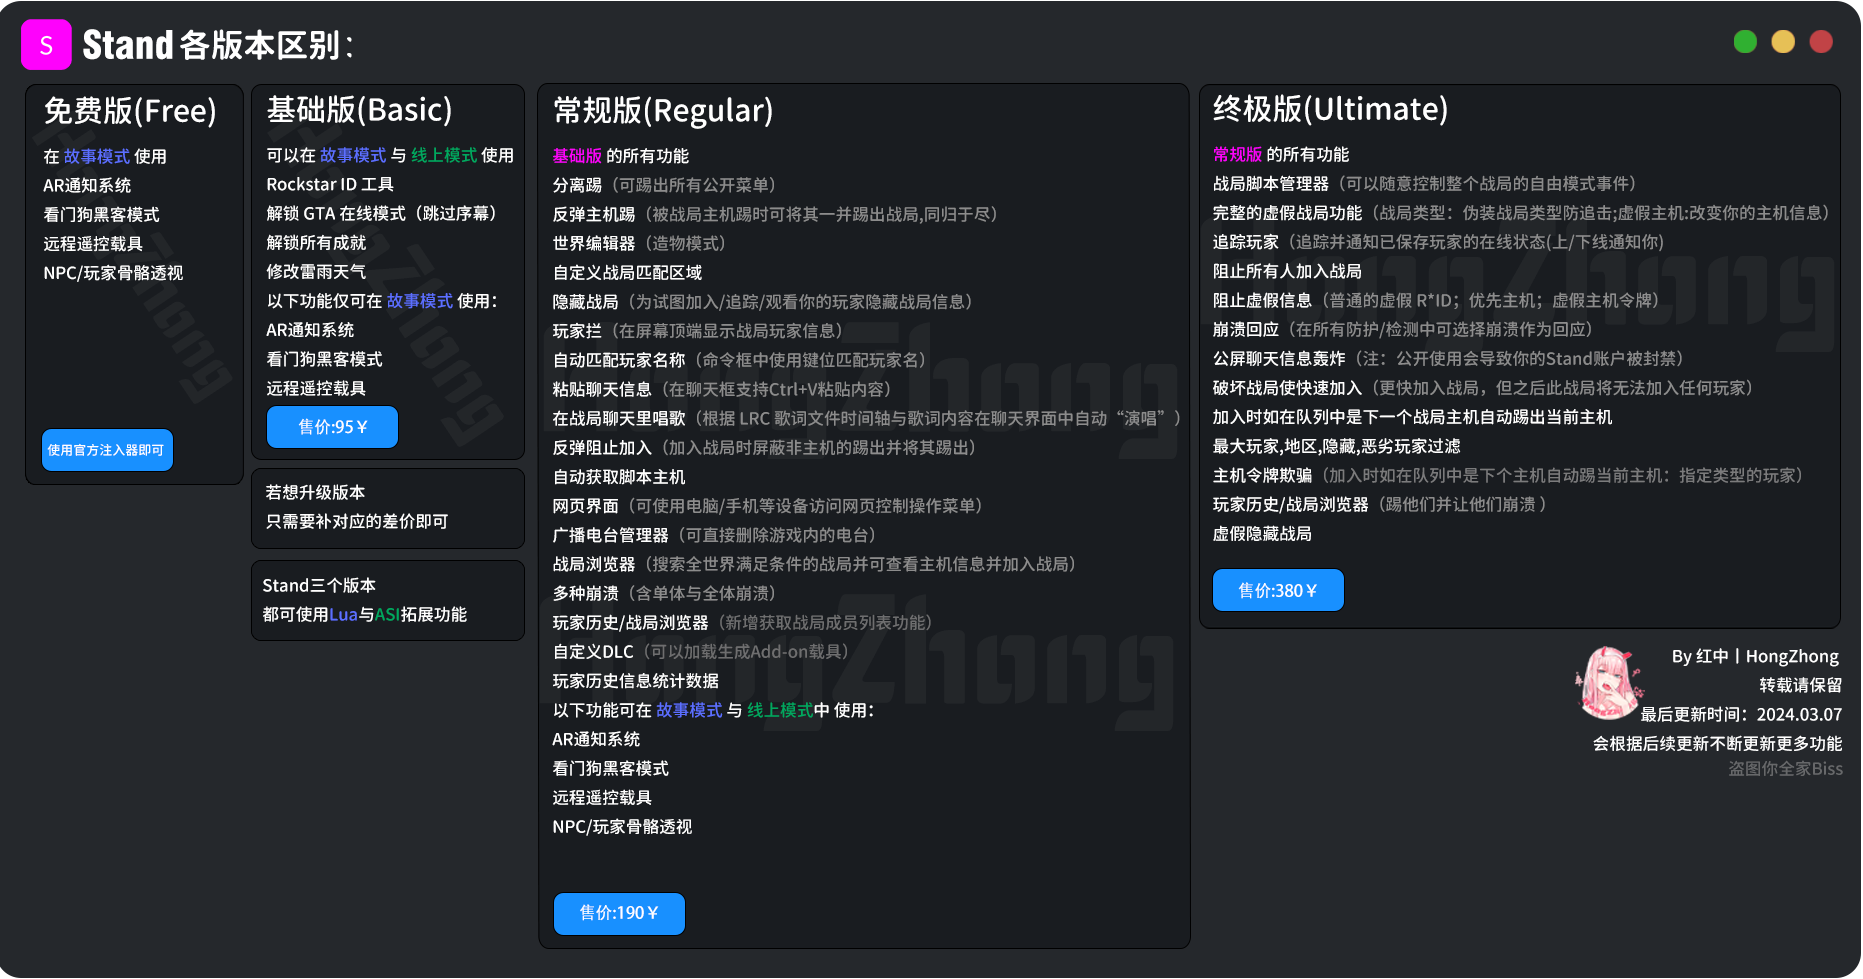Select the 终极版(Ultimate) heading

[x=1330, y=109]
